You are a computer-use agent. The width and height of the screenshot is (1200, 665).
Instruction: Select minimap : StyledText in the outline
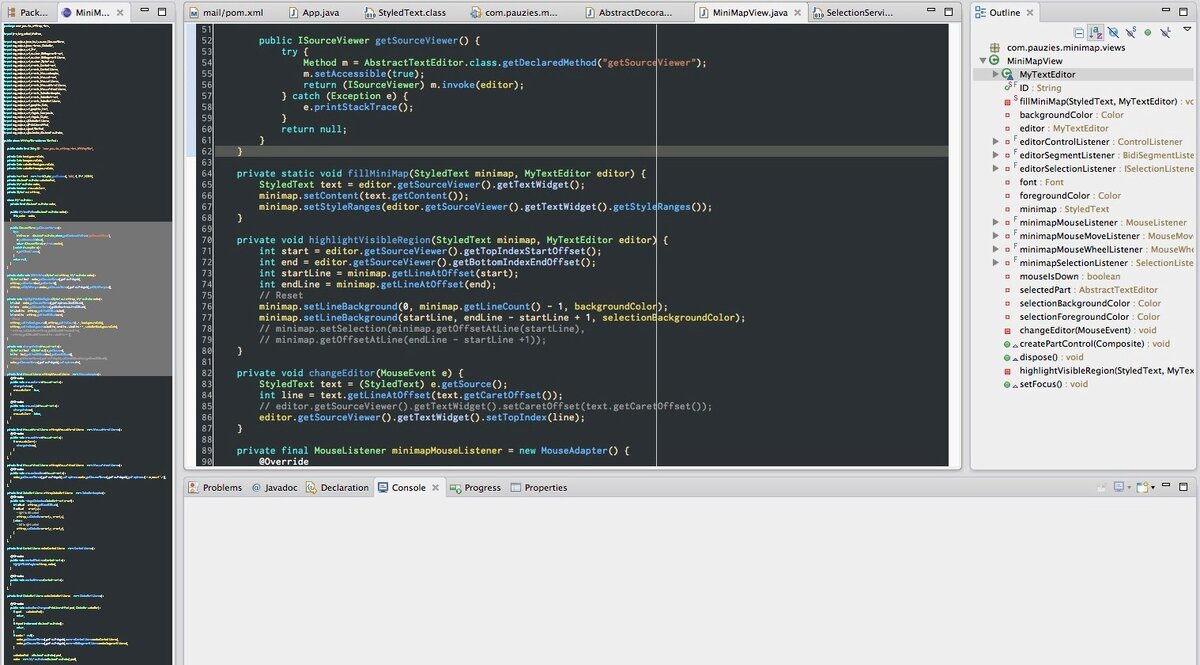pos(1064,209)
